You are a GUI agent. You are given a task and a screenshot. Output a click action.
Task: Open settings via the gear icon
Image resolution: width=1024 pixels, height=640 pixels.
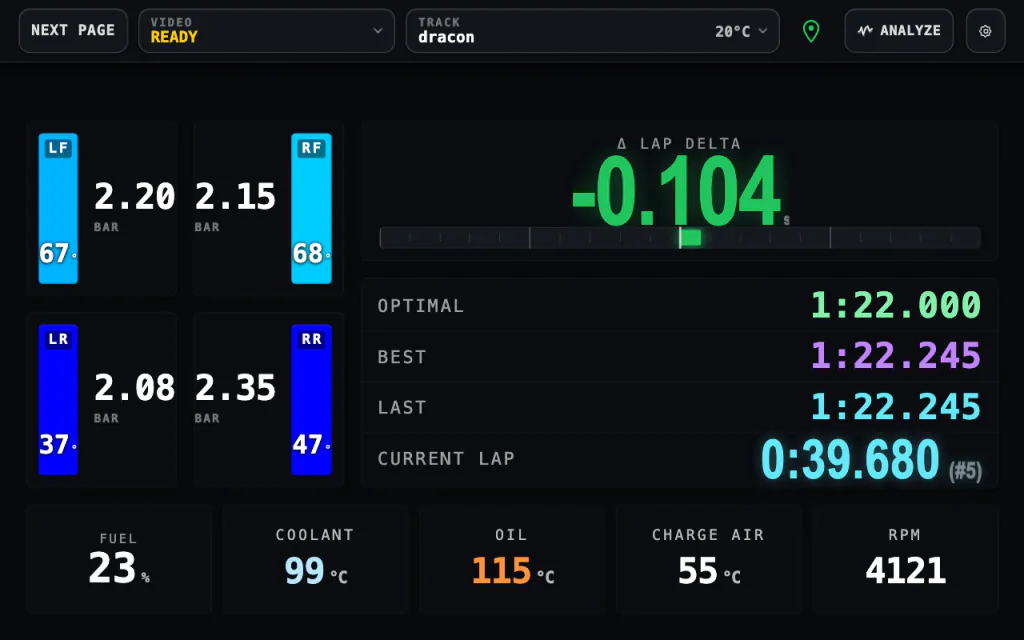985,31
